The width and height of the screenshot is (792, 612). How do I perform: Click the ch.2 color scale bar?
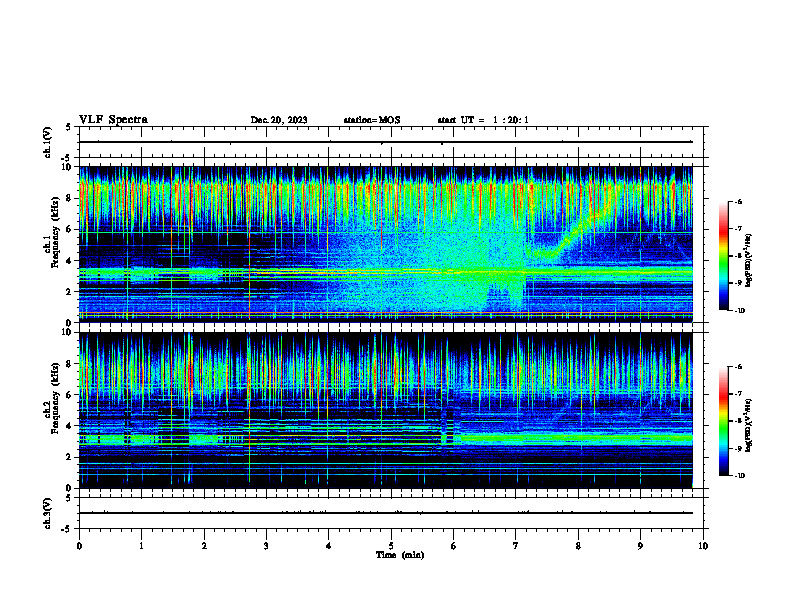coord(724,421)
